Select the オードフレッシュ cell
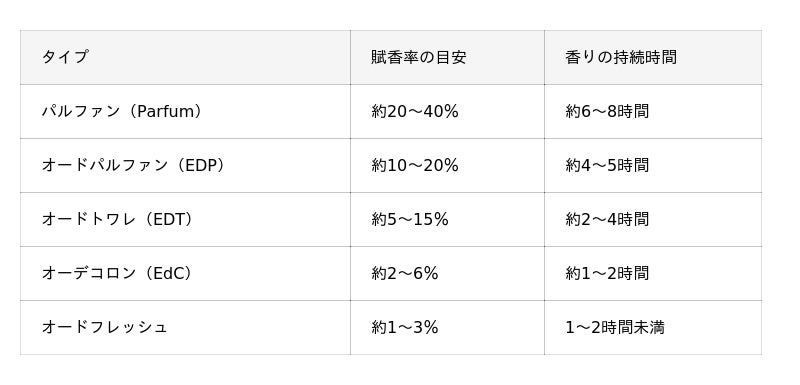This screenshot has height=385, width=800. (x=185, y=328)
